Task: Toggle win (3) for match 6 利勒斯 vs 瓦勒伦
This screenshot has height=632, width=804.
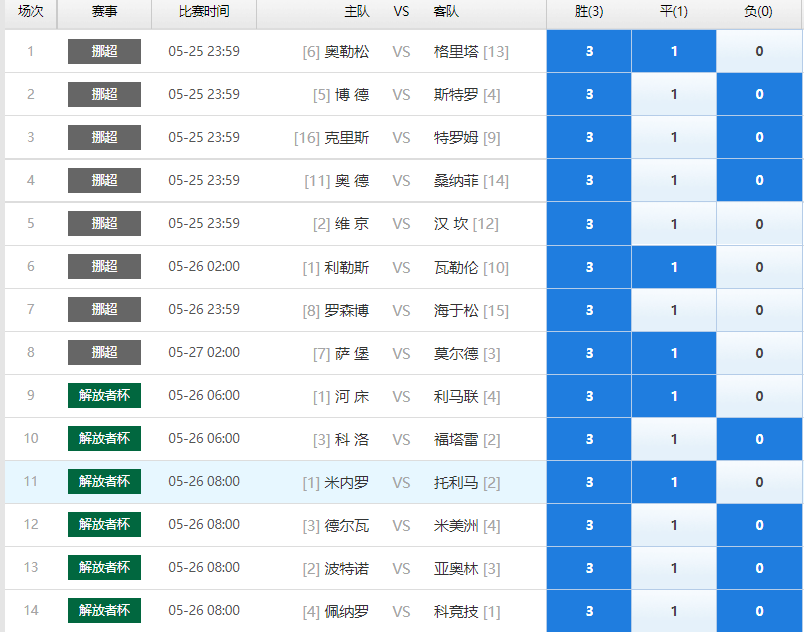Action: 589,267
